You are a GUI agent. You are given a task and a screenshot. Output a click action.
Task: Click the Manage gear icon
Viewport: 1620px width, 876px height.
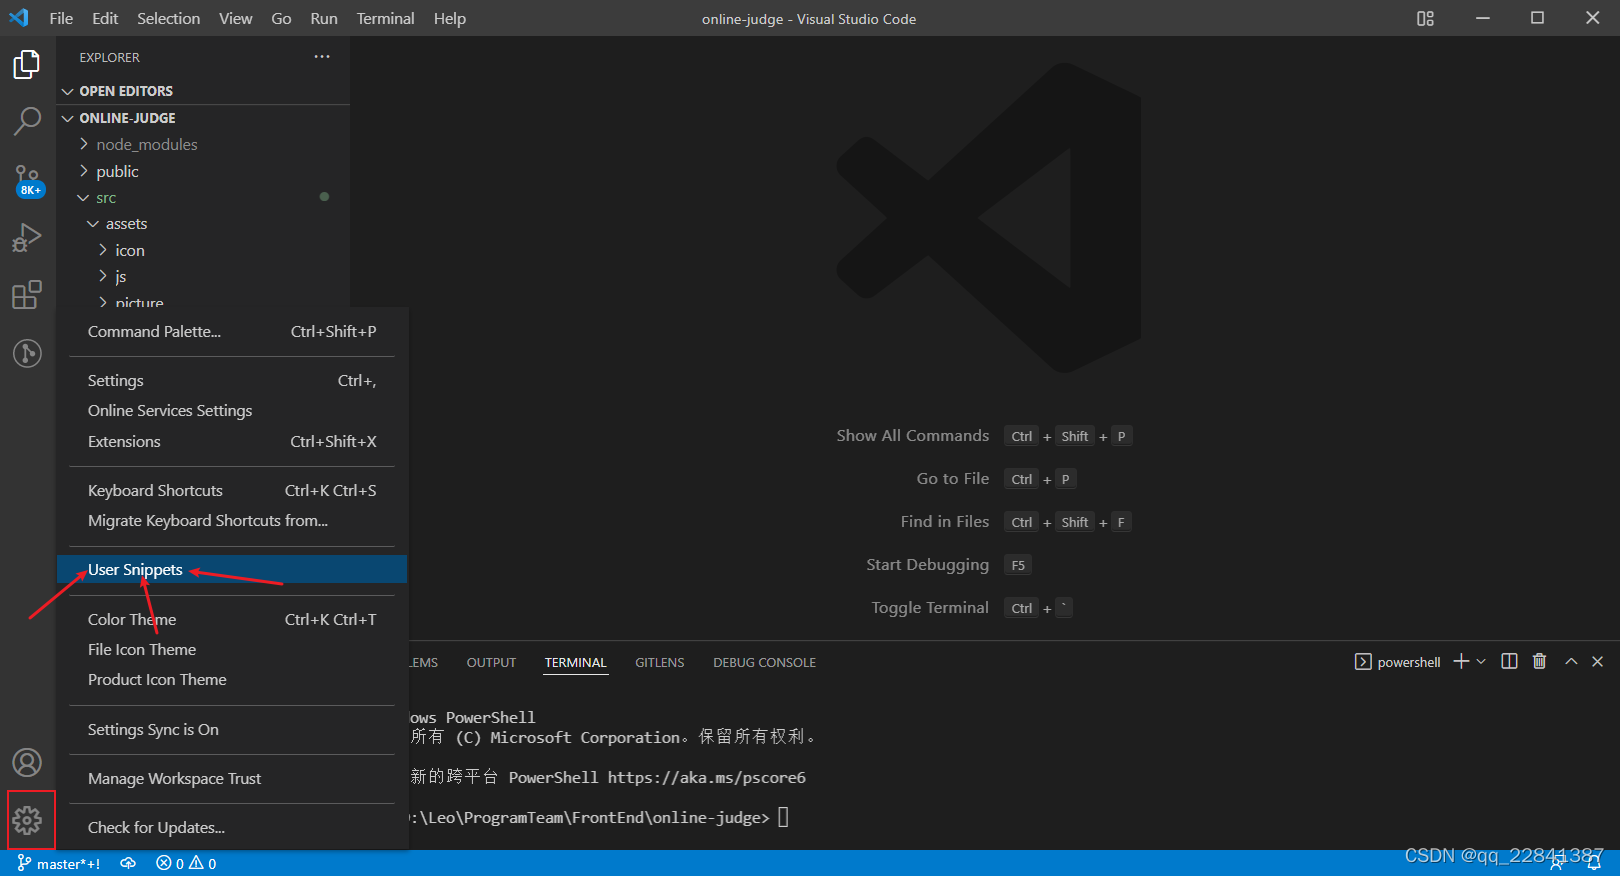pos(27,821)
